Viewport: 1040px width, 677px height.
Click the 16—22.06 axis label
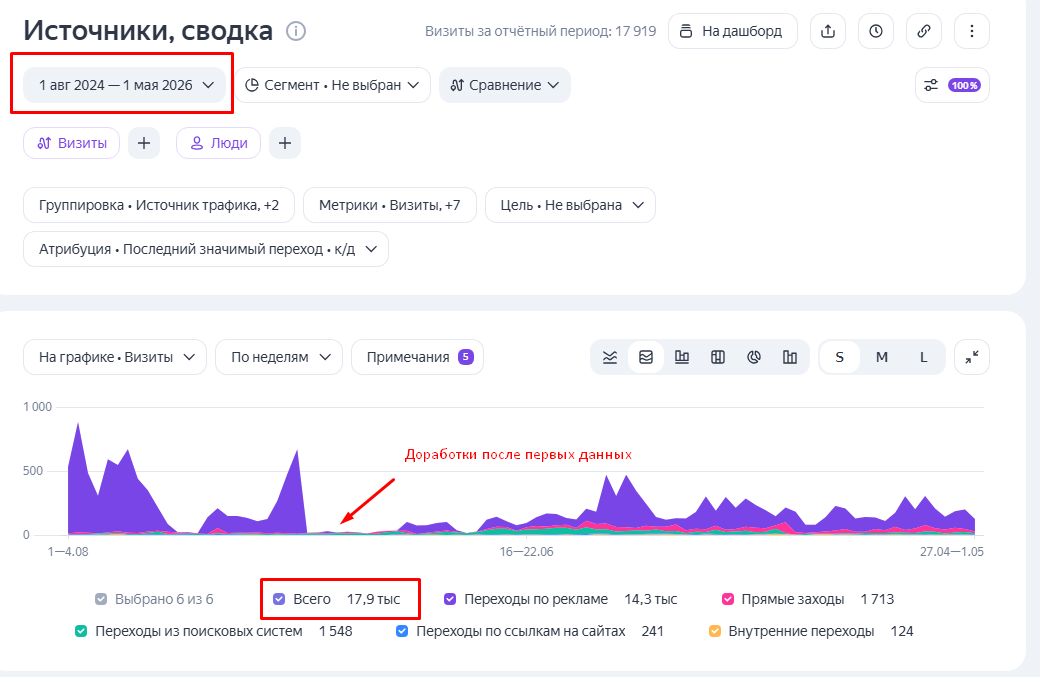tap(527, 552)
